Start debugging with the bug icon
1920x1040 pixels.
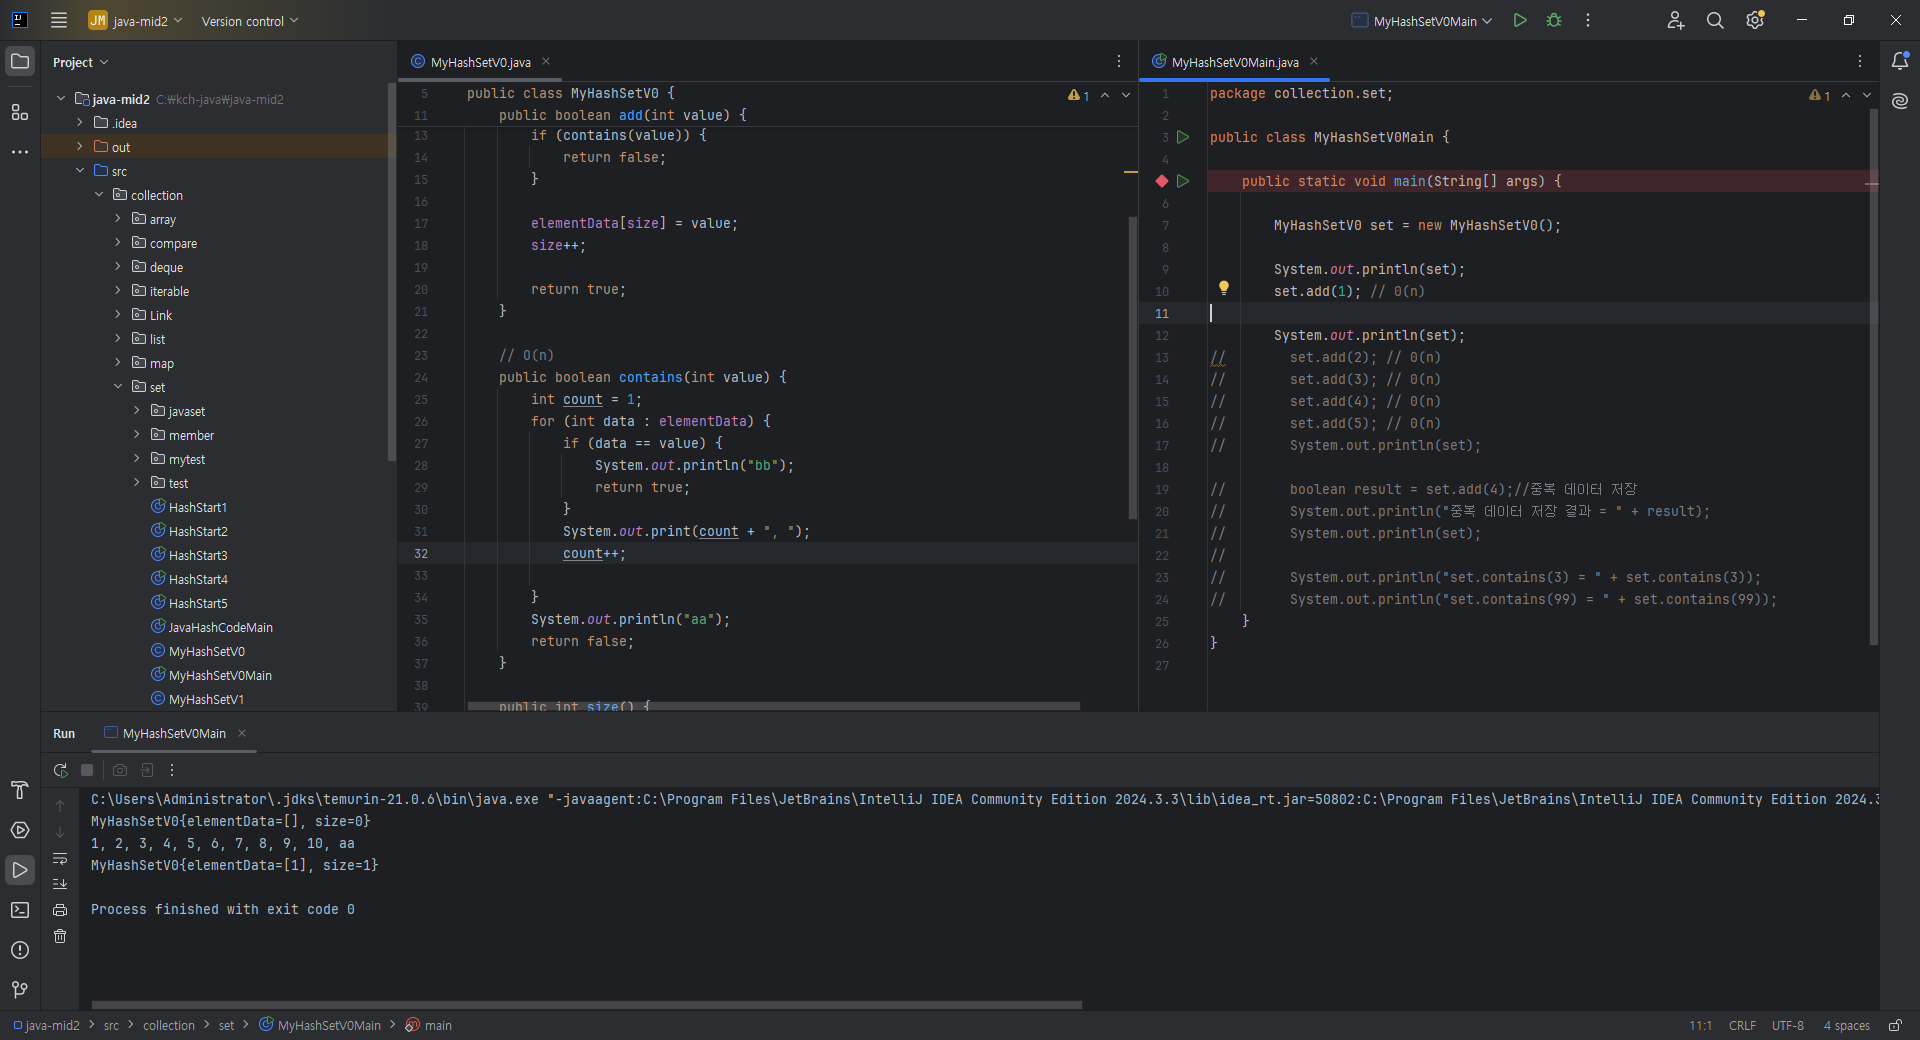click(x=1554, y=20)
